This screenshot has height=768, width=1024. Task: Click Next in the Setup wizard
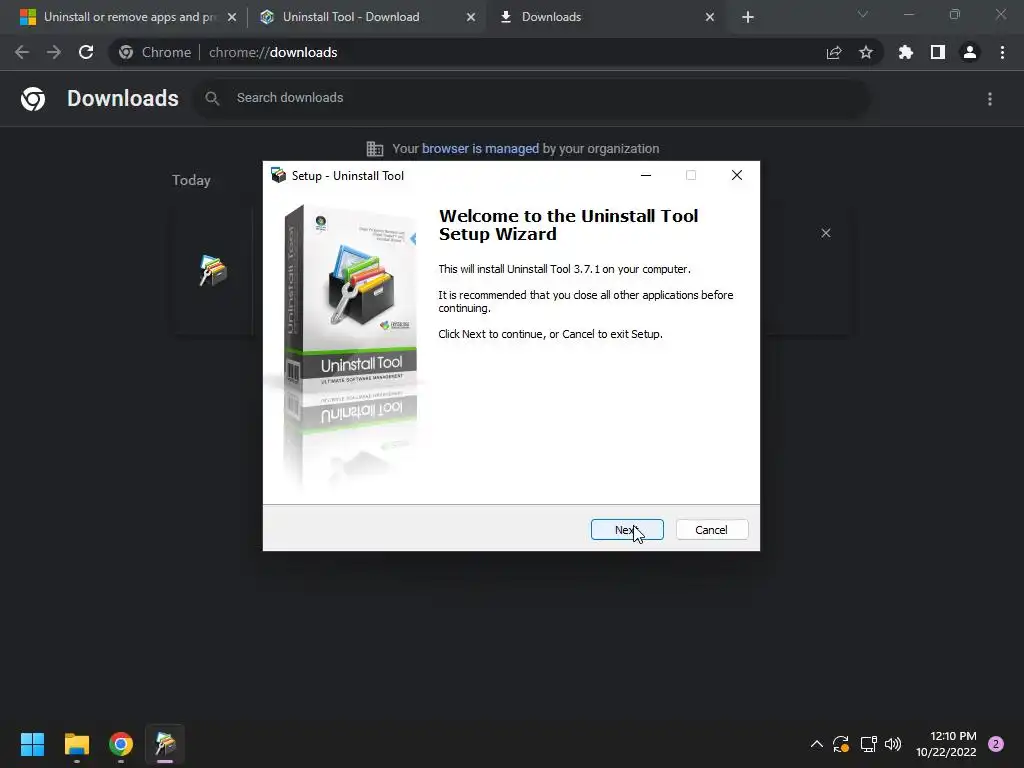(x=627, y=530)
